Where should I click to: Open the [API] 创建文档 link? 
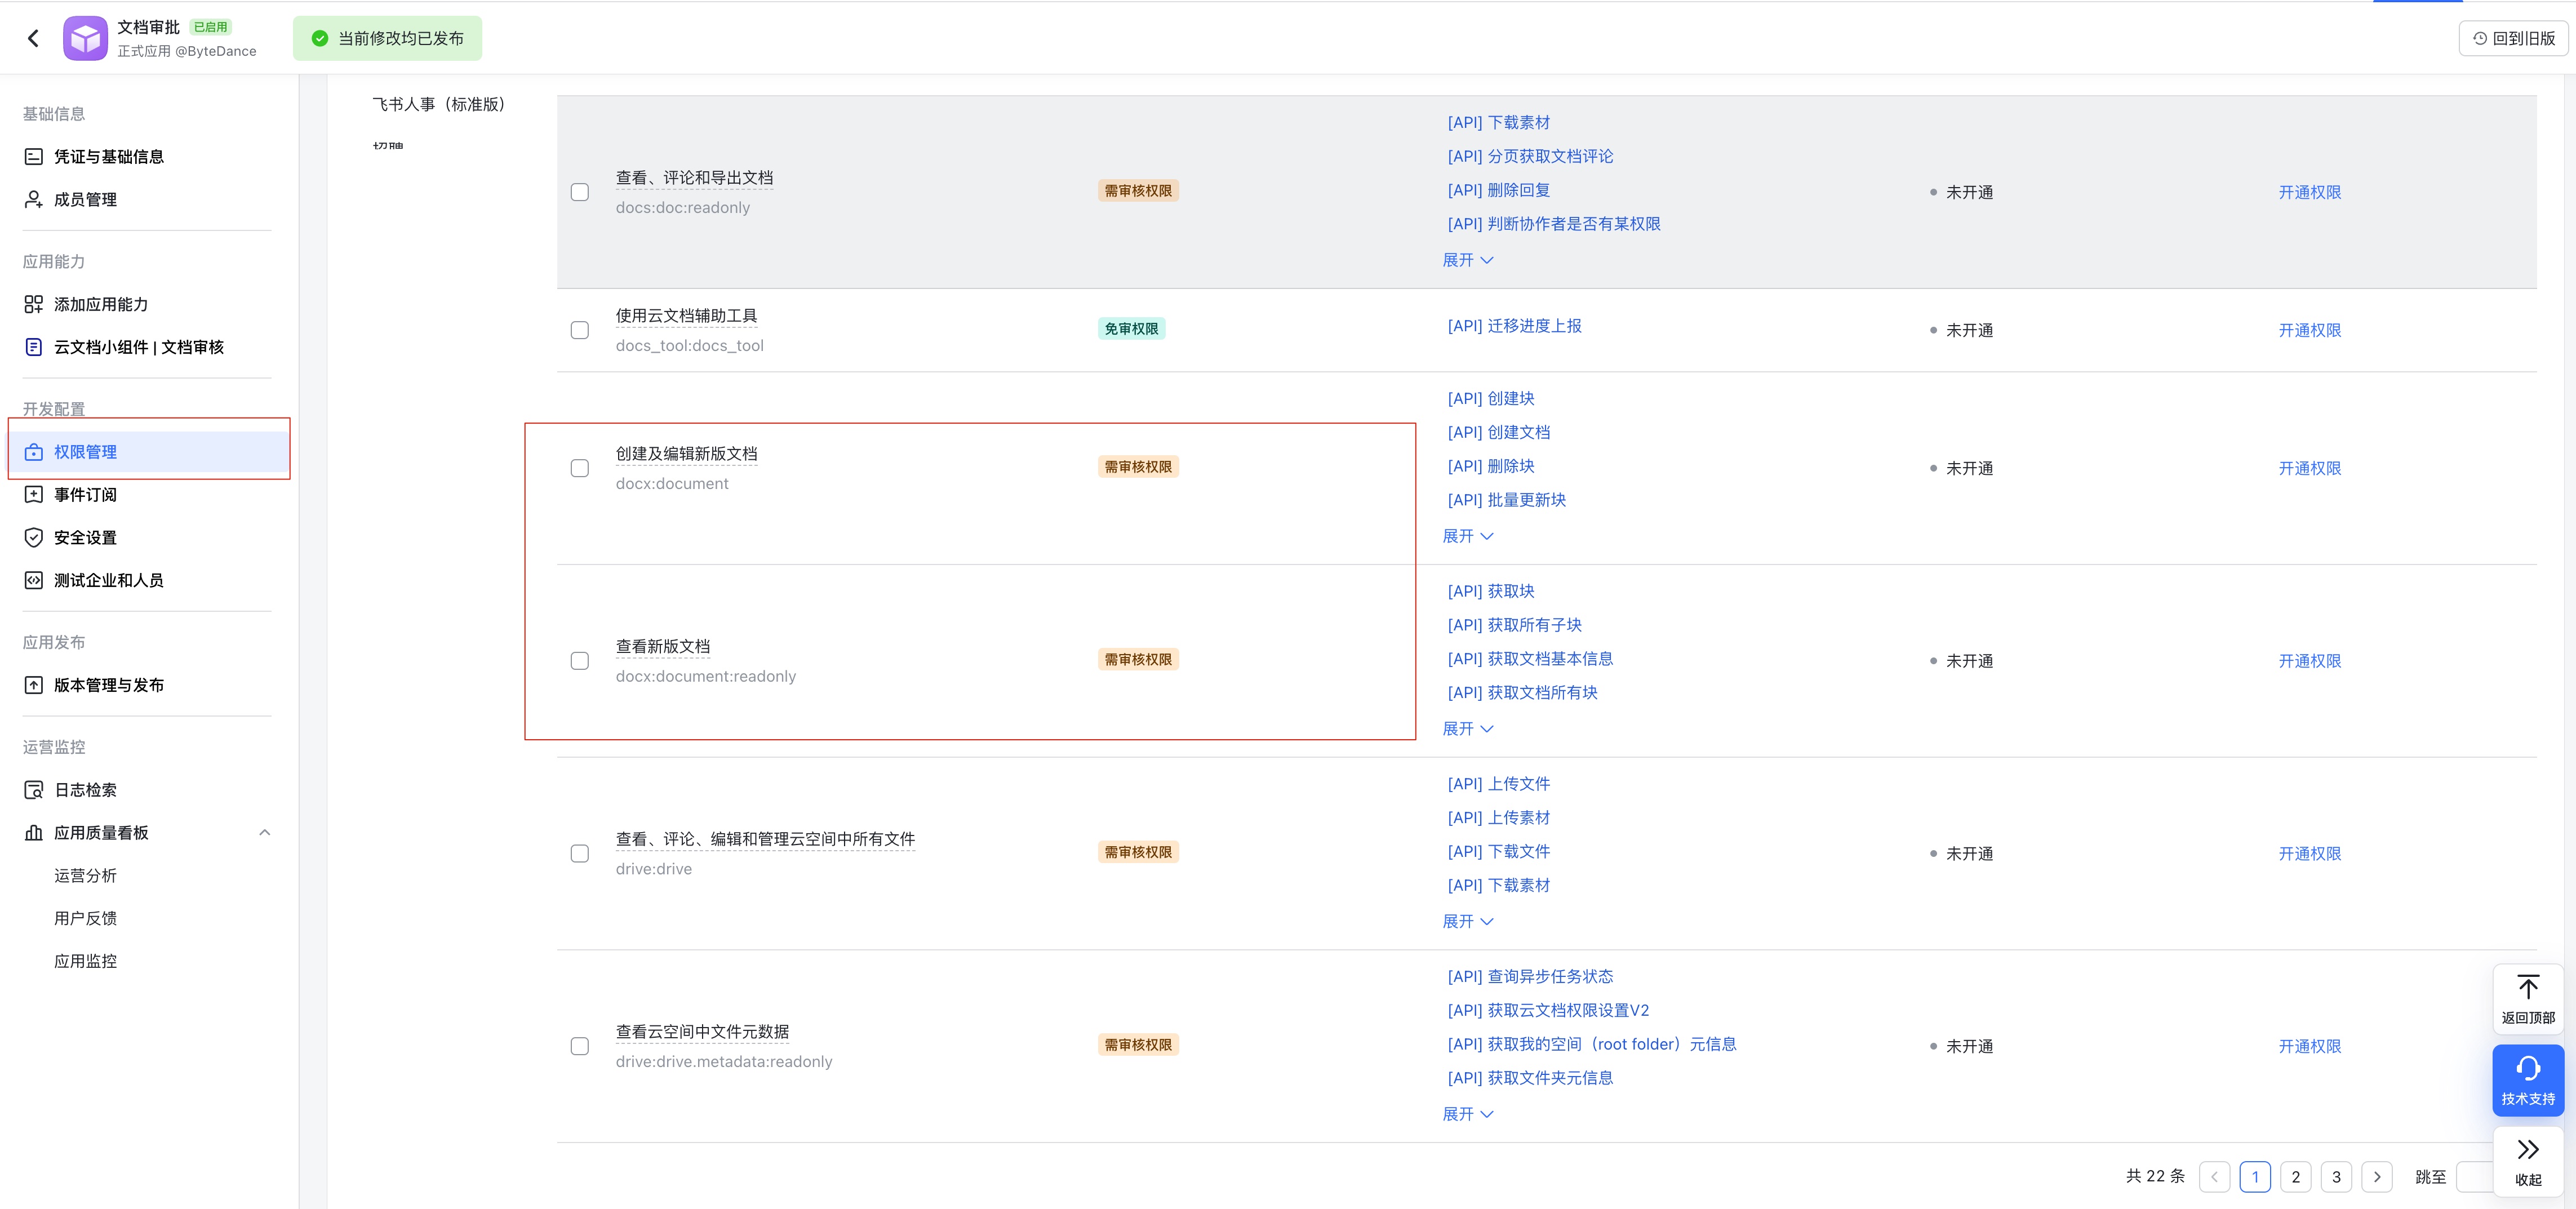[x=1498, y=432]
